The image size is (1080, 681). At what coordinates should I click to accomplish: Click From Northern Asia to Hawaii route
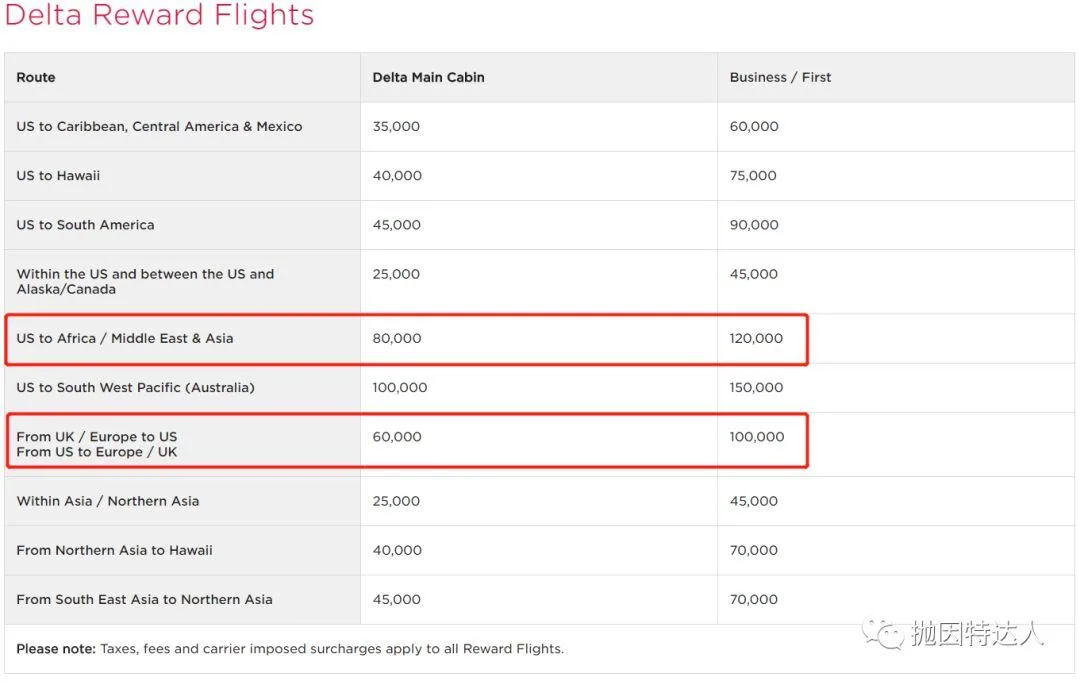coord(114,550)
